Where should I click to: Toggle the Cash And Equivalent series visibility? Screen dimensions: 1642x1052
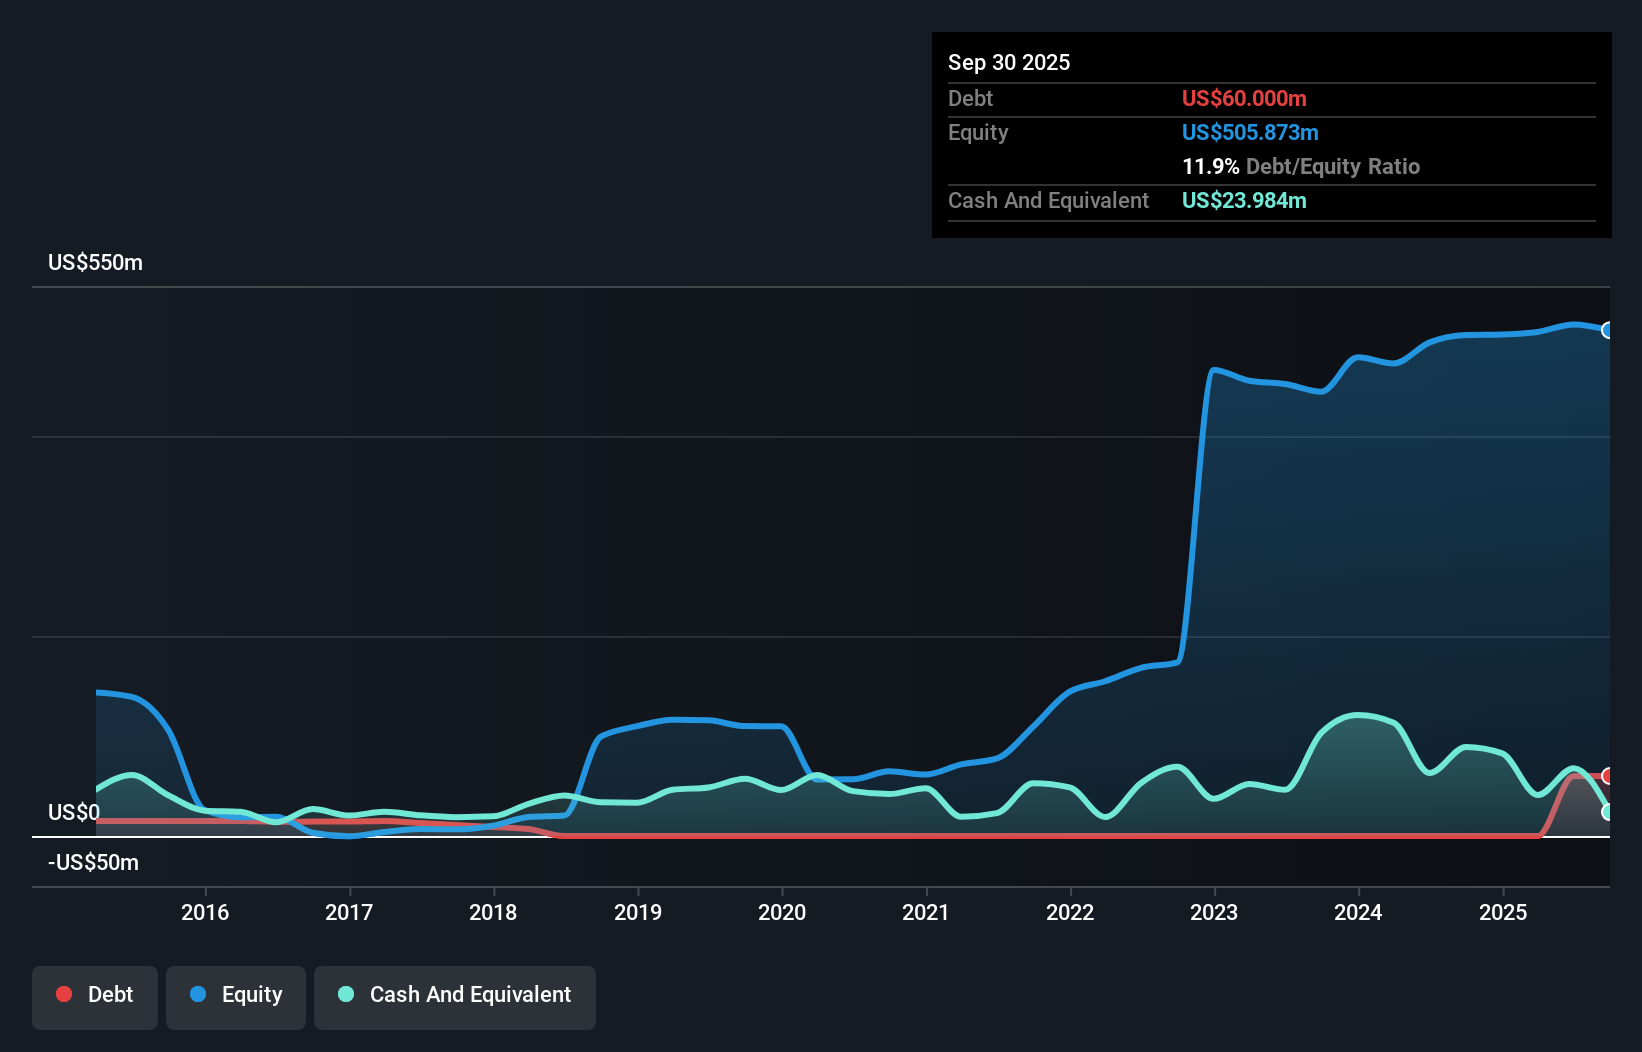tap(455, 995)
